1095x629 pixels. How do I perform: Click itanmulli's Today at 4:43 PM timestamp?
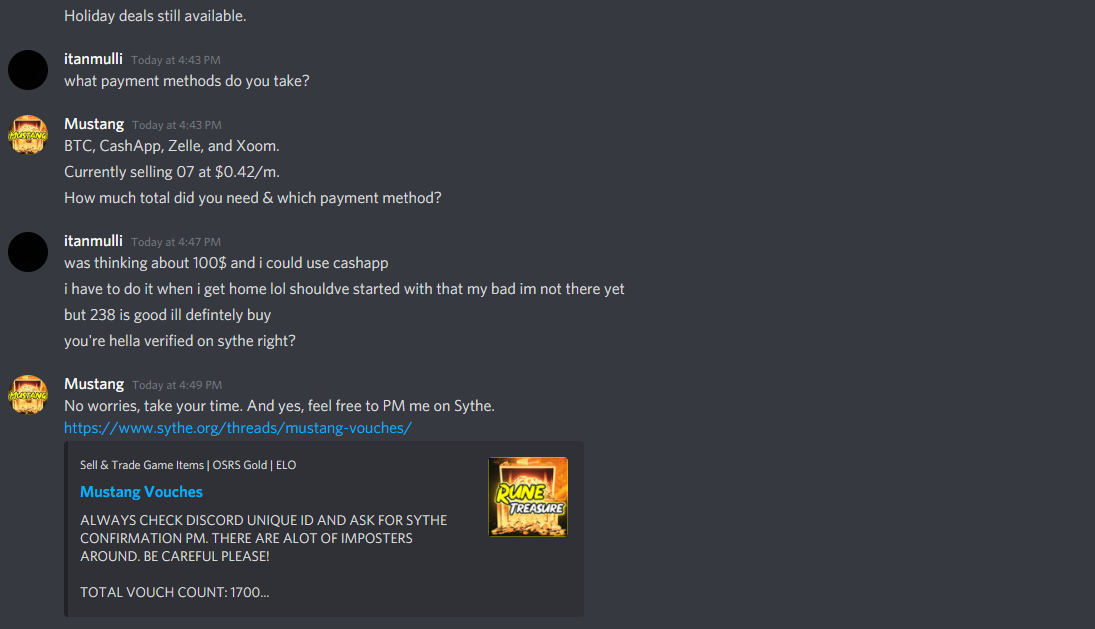pos(176,60)
